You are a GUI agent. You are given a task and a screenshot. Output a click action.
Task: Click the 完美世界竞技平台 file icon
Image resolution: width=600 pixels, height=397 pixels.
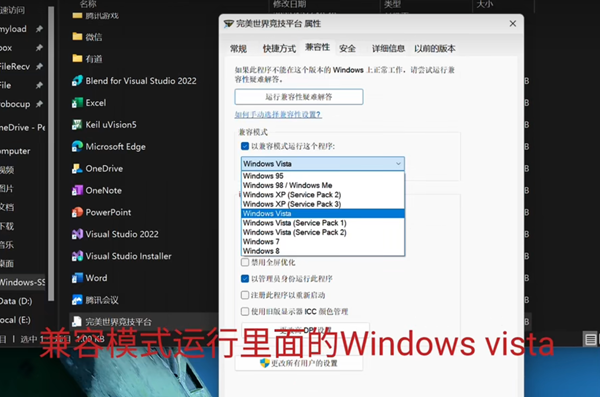(x=77, y=322)
